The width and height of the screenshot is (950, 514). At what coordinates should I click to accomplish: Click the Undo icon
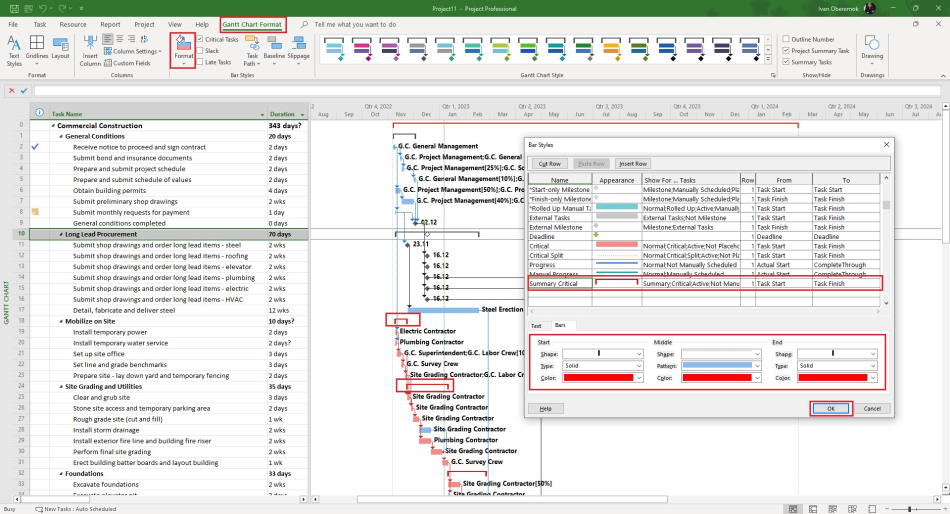click(x=42, y=8)
